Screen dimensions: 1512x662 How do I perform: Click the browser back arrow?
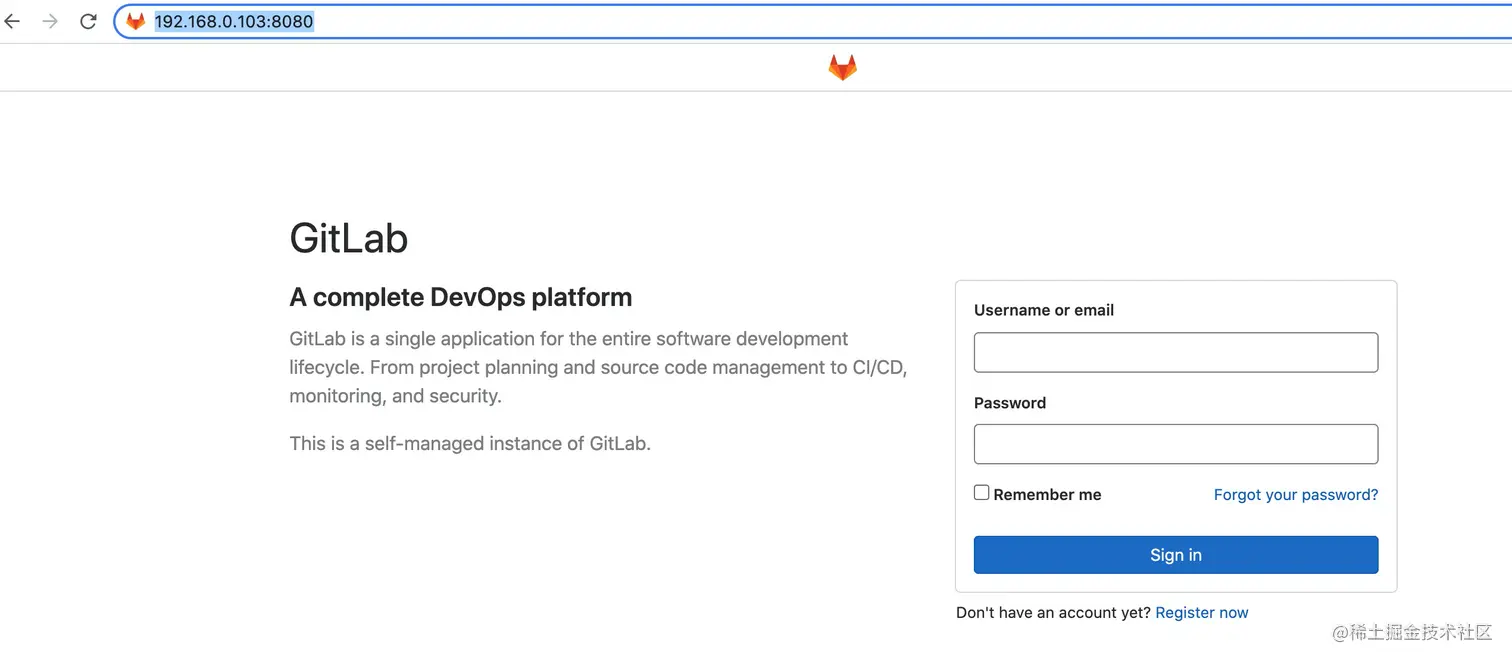12,21
